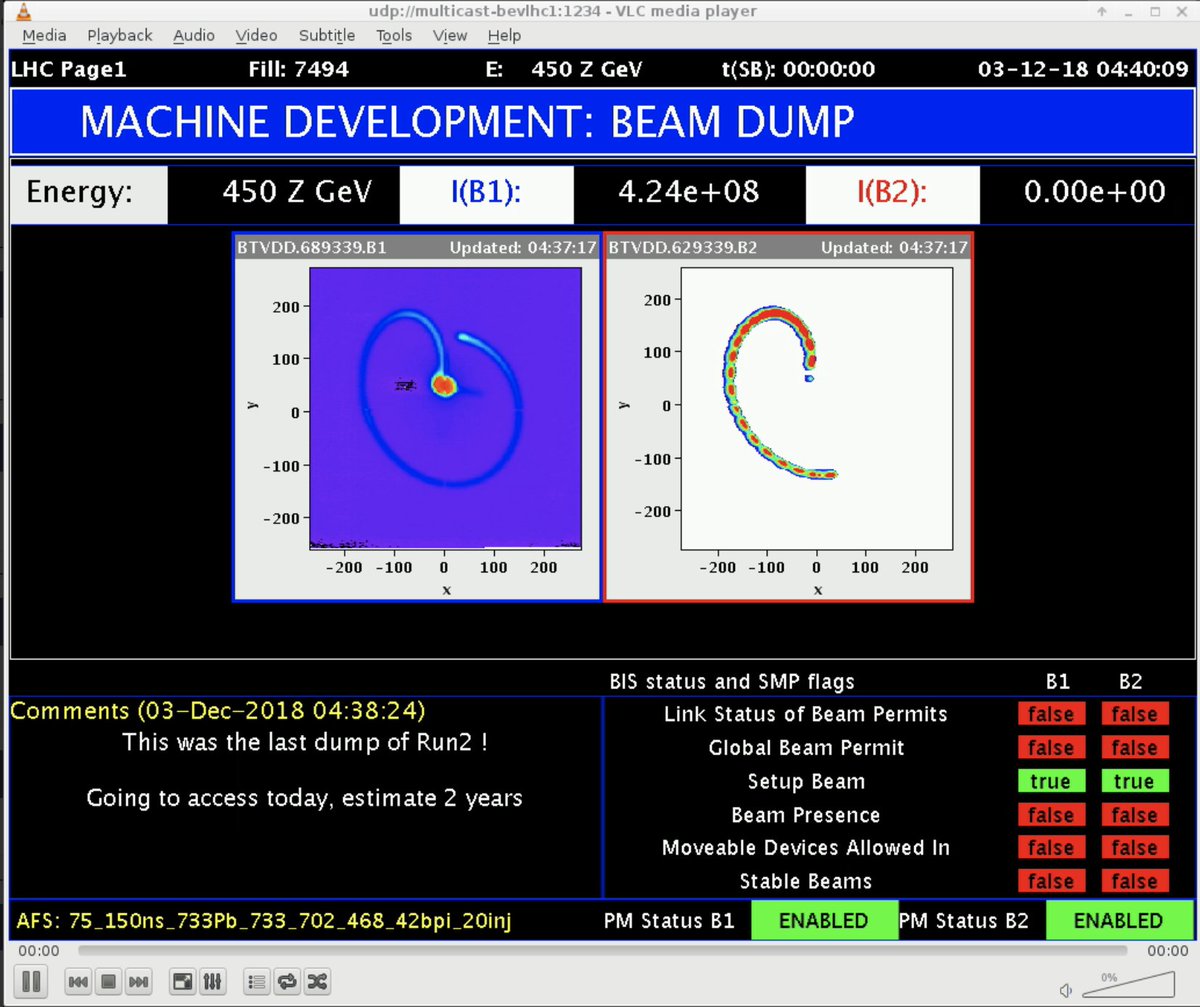Click the PM Status B2 ENABLED indicator
Viewport: 1200px width, 1007px height.
1118,921
